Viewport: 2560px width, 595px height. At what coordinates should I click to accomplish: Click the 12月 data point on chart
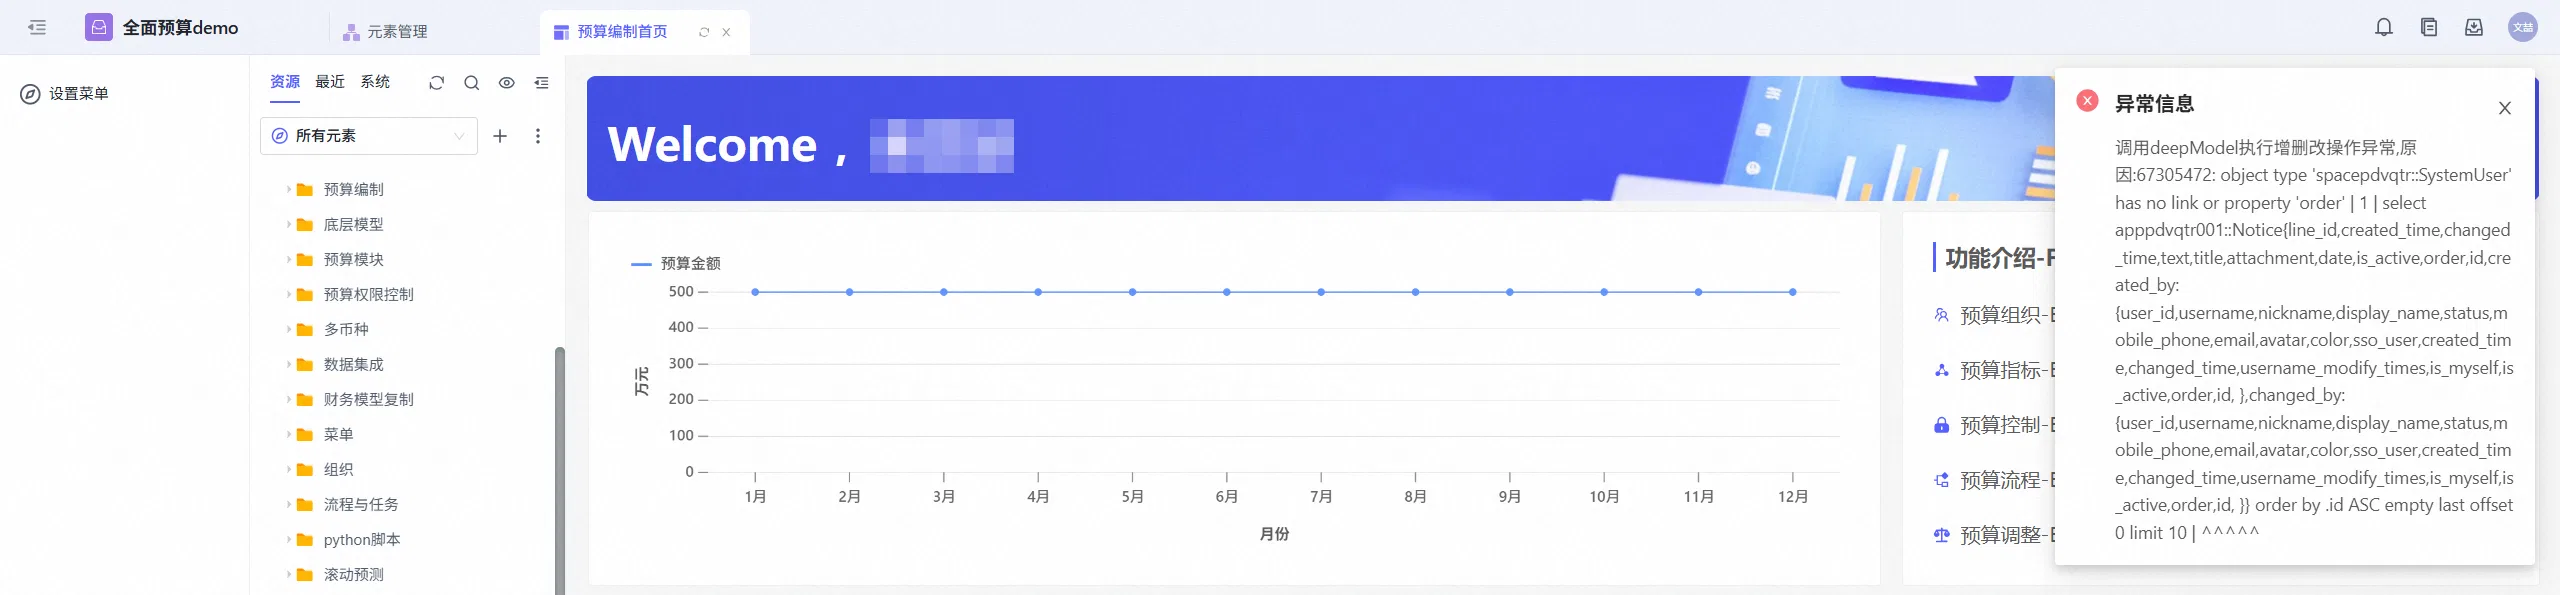pos(1793,292)
